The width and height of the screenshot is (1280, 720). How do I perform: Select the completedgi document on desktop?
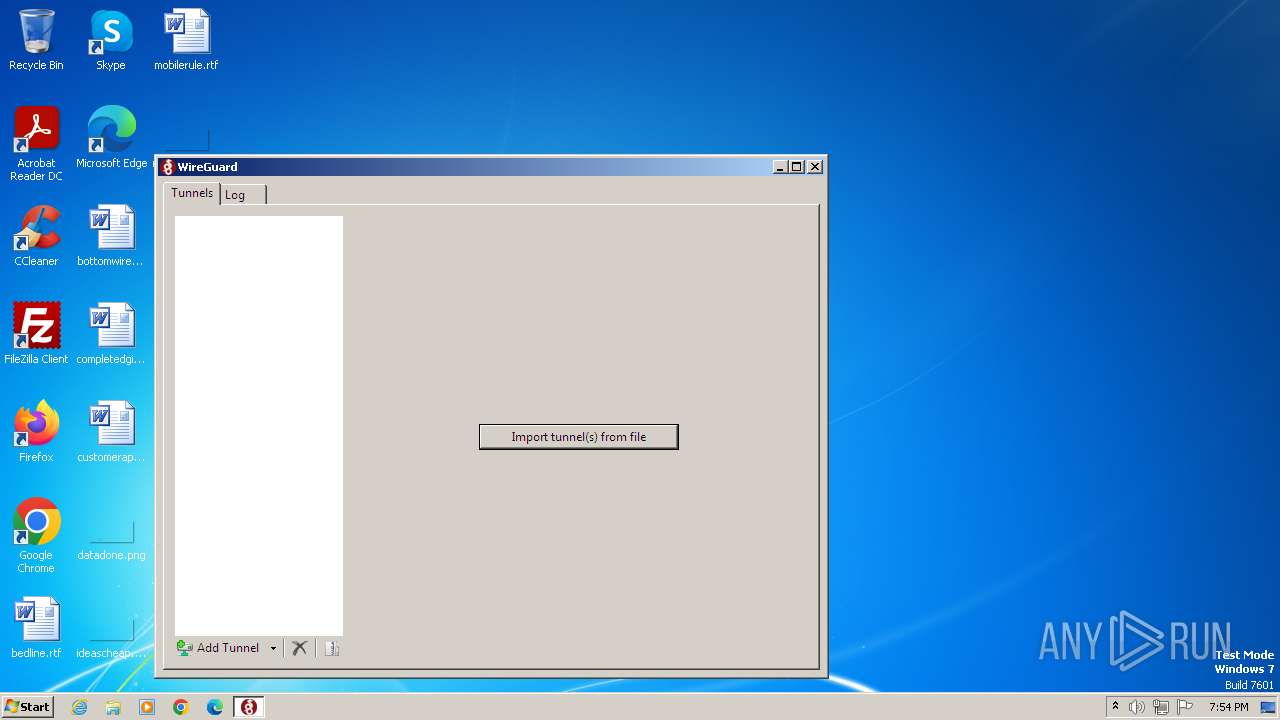pyautogui.click(x=111, y=334)
